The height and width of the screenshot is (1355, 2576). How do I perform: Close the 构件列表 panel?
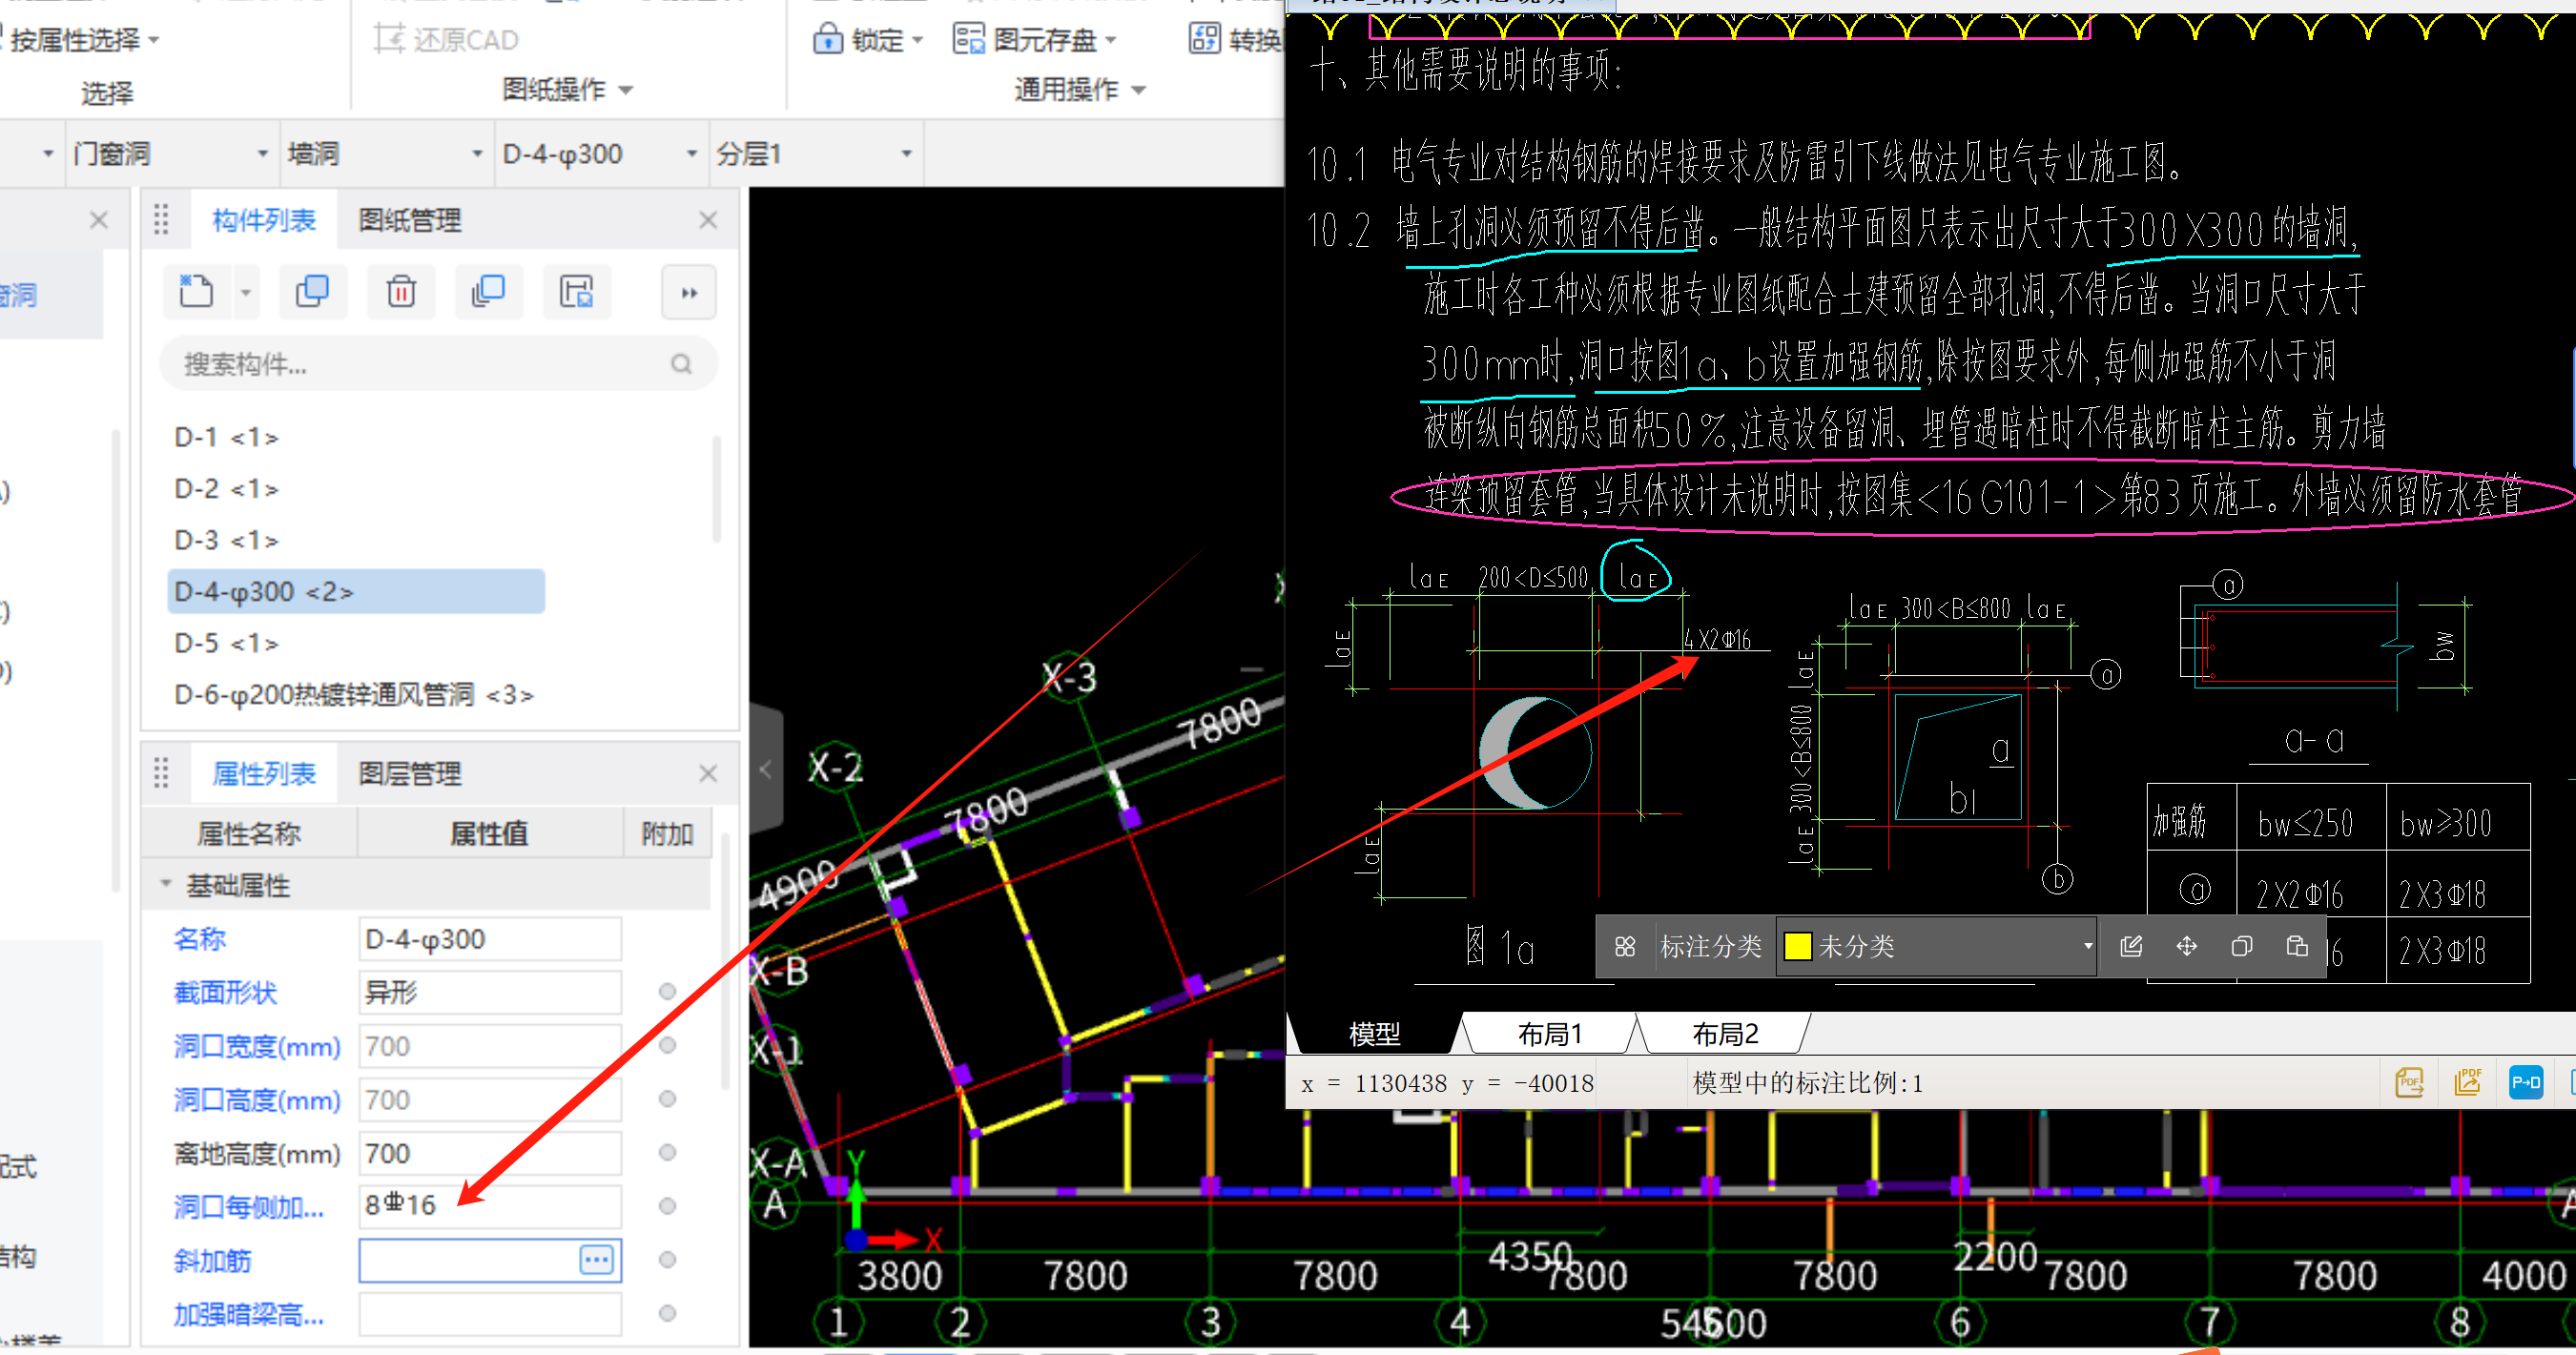point(708,220)
